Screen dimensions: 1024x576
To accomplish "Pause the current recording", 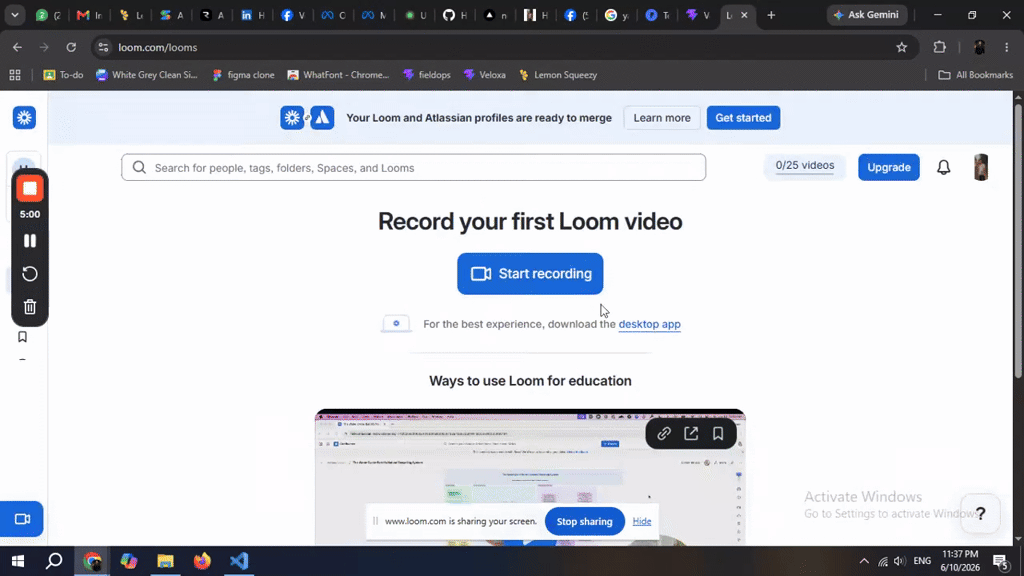I will pyautogui.click(x=29, y=241).
